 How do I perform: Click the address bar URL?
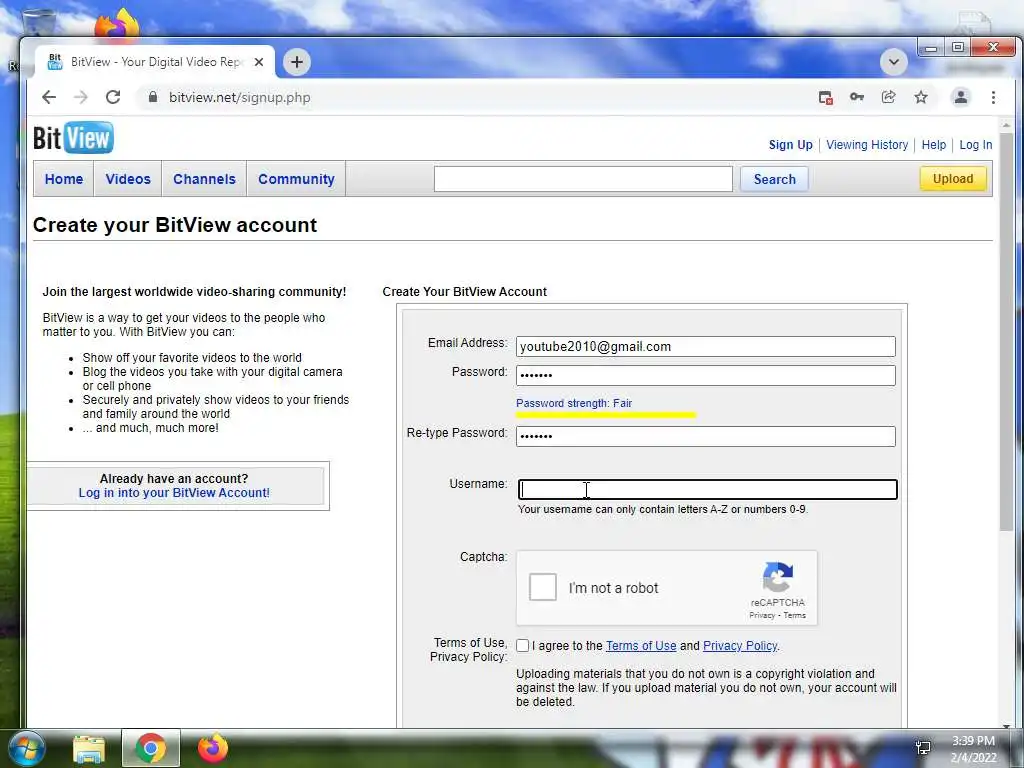click(x=239, y=97)
